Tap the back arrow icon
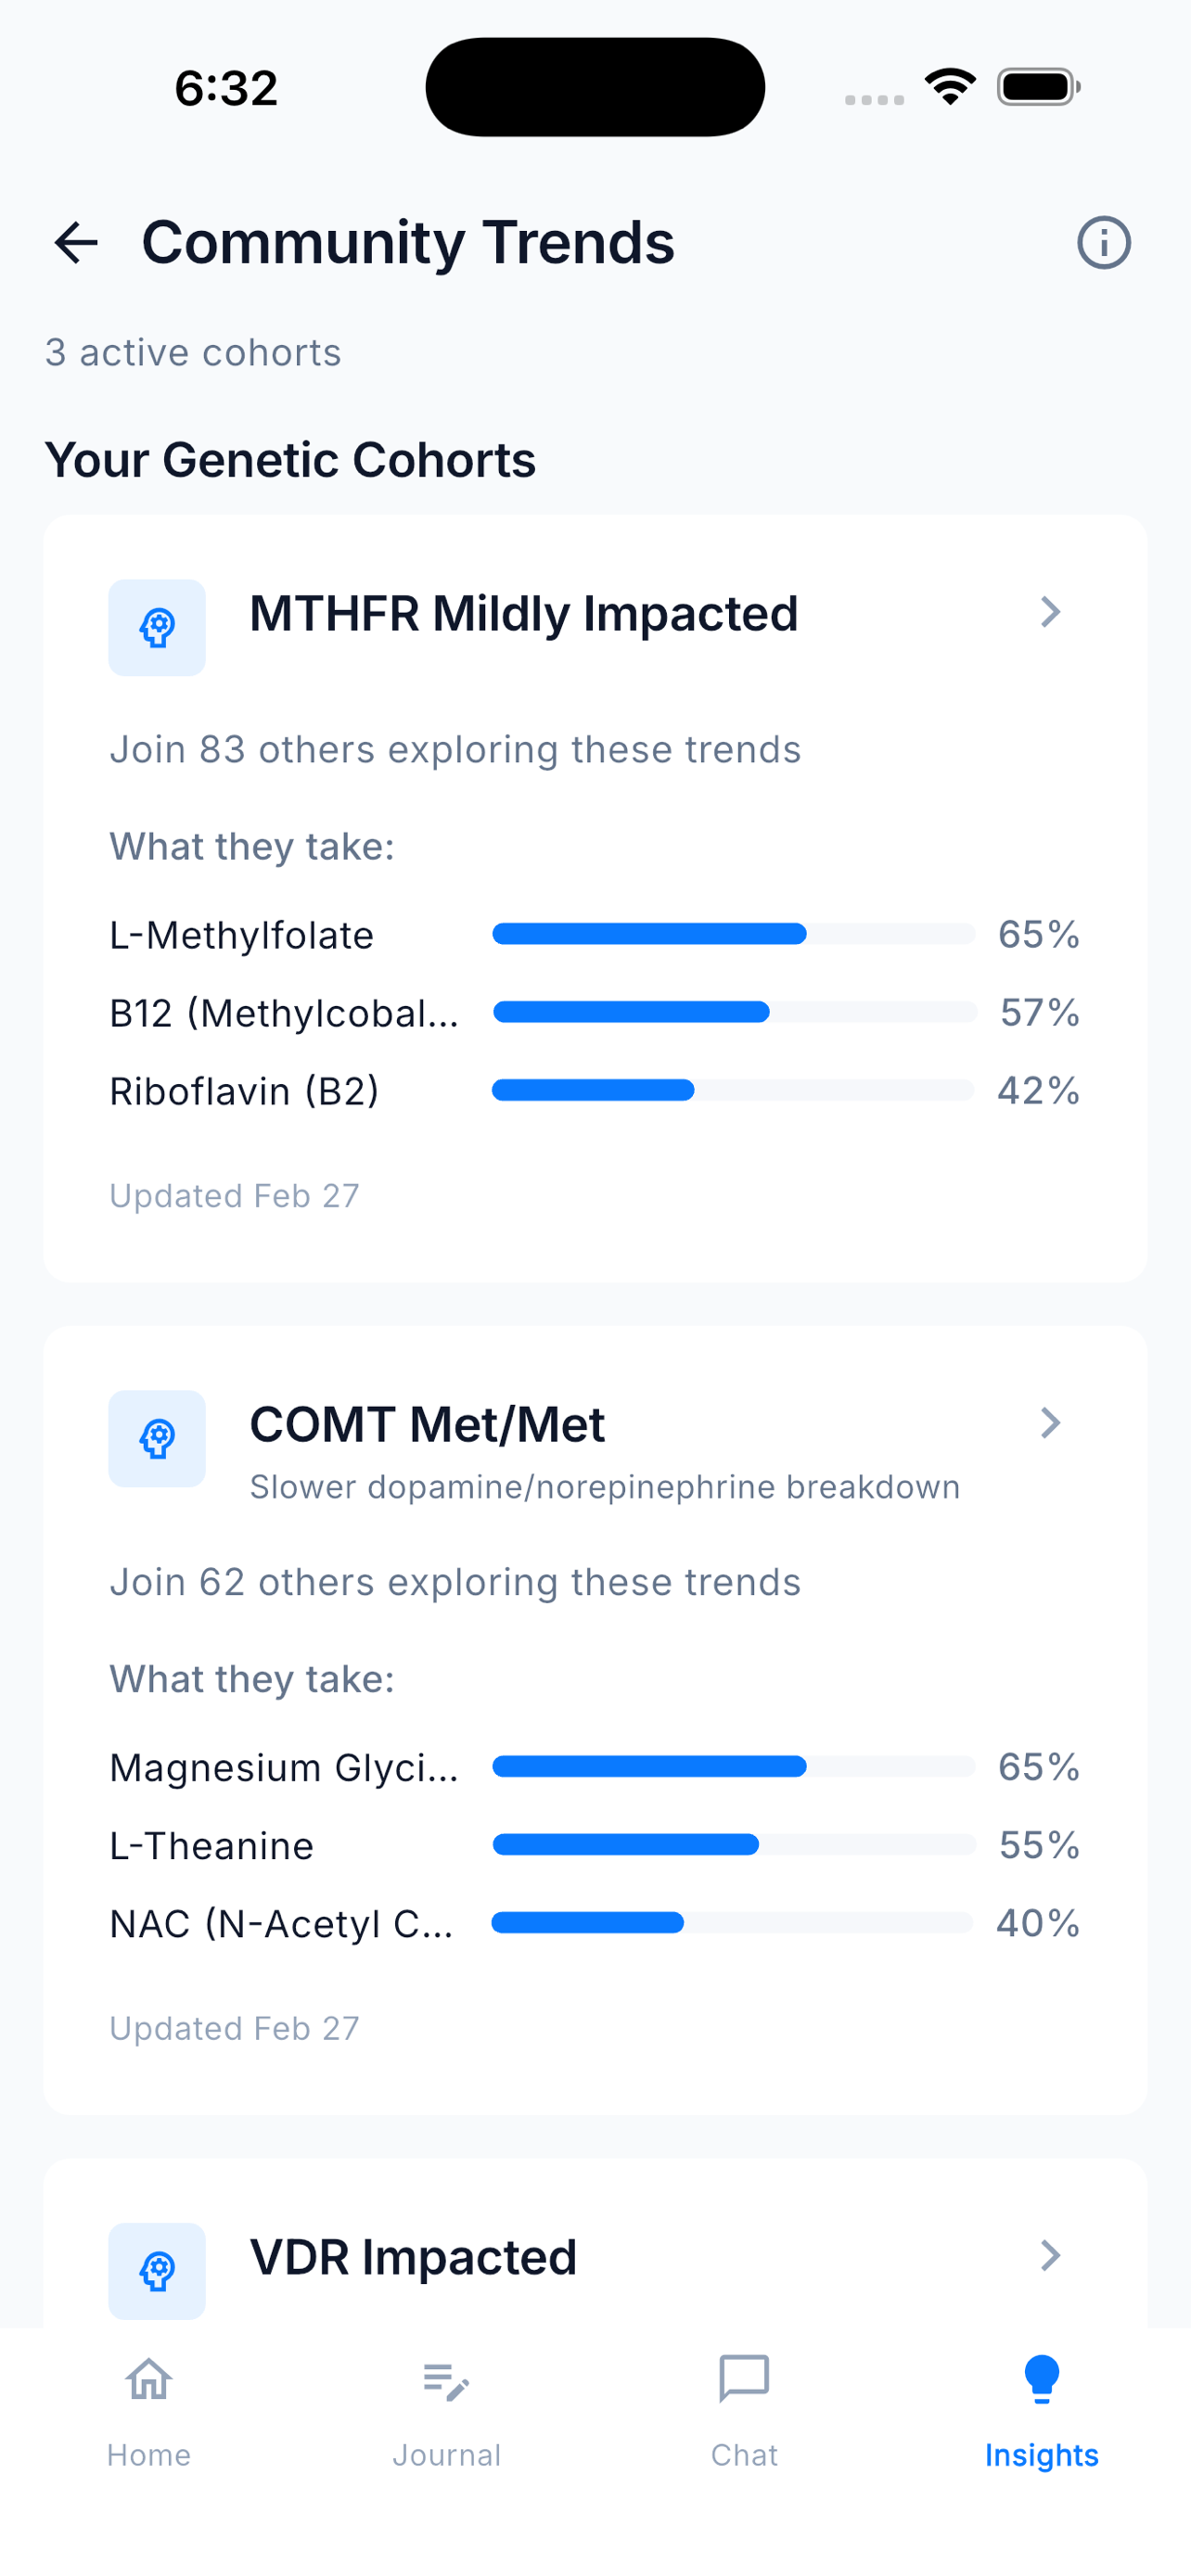The height and width of the screenshot is (2576, 1191). [76, 243]
